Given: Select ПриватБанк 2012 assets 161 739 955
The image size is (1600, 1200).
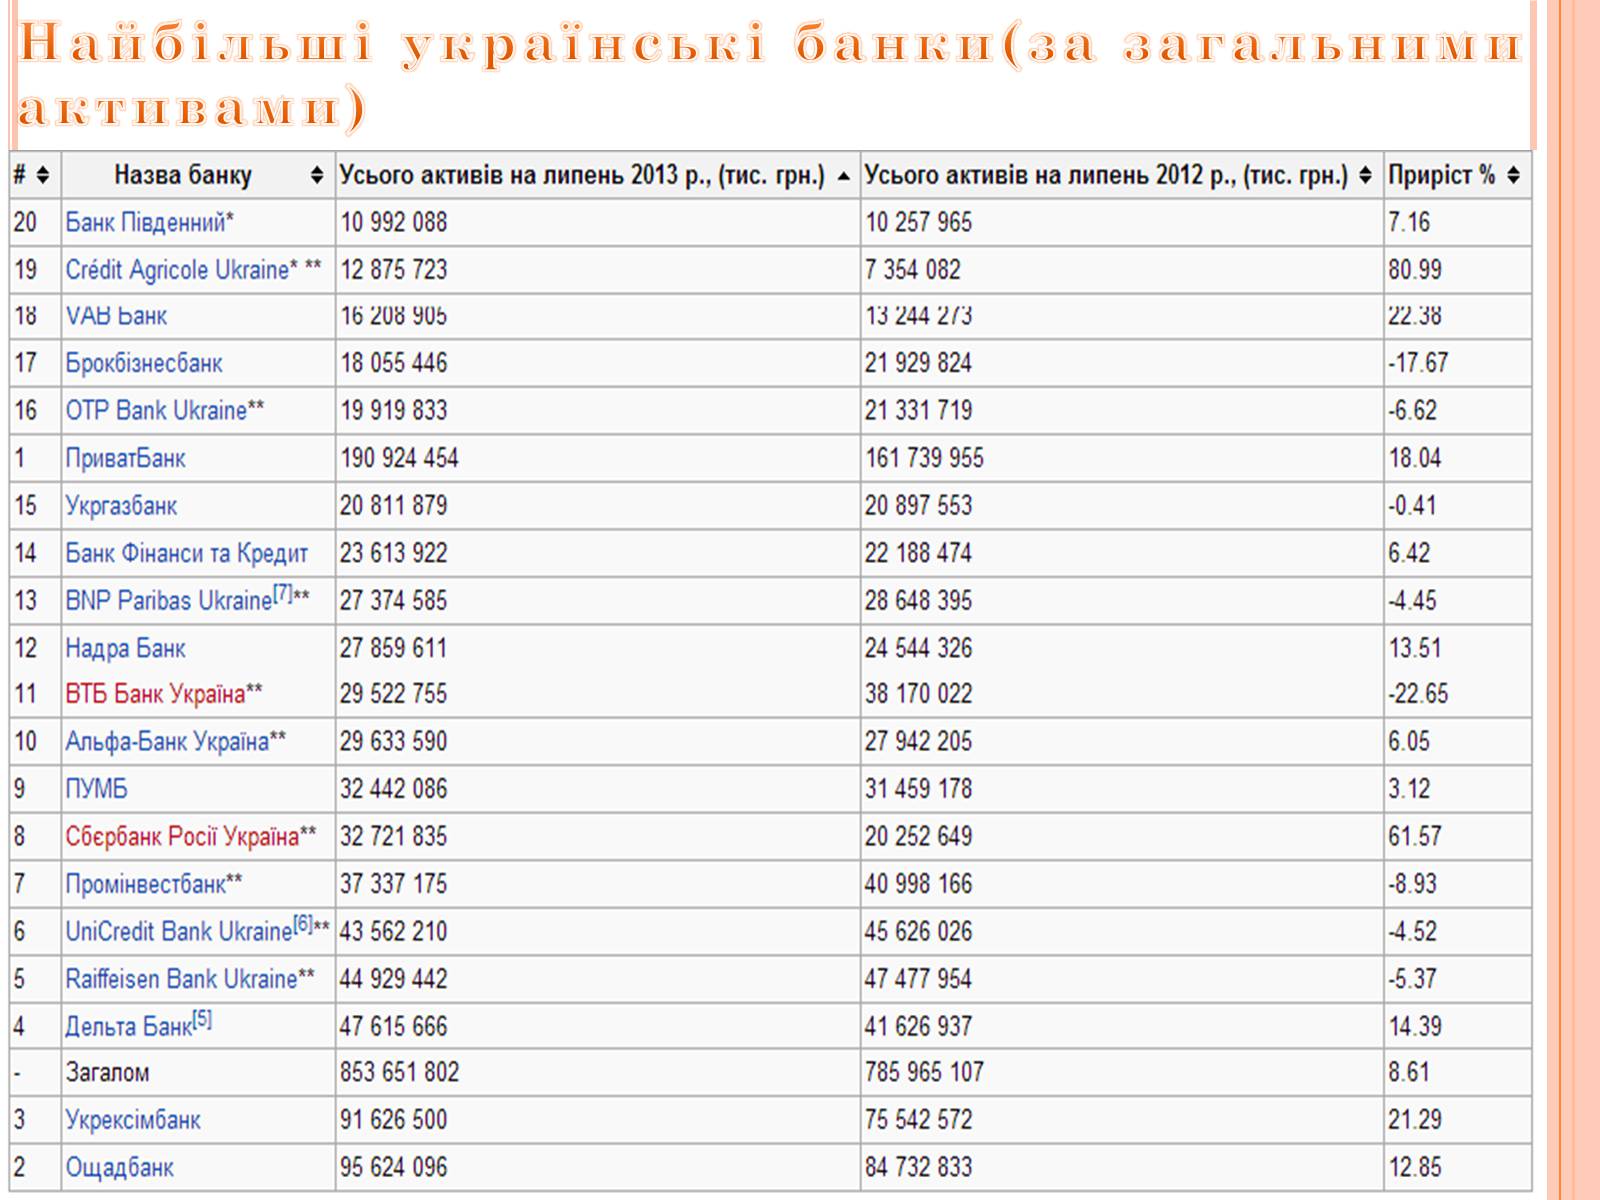Looking at the screenshot, I should pos(924,459).
